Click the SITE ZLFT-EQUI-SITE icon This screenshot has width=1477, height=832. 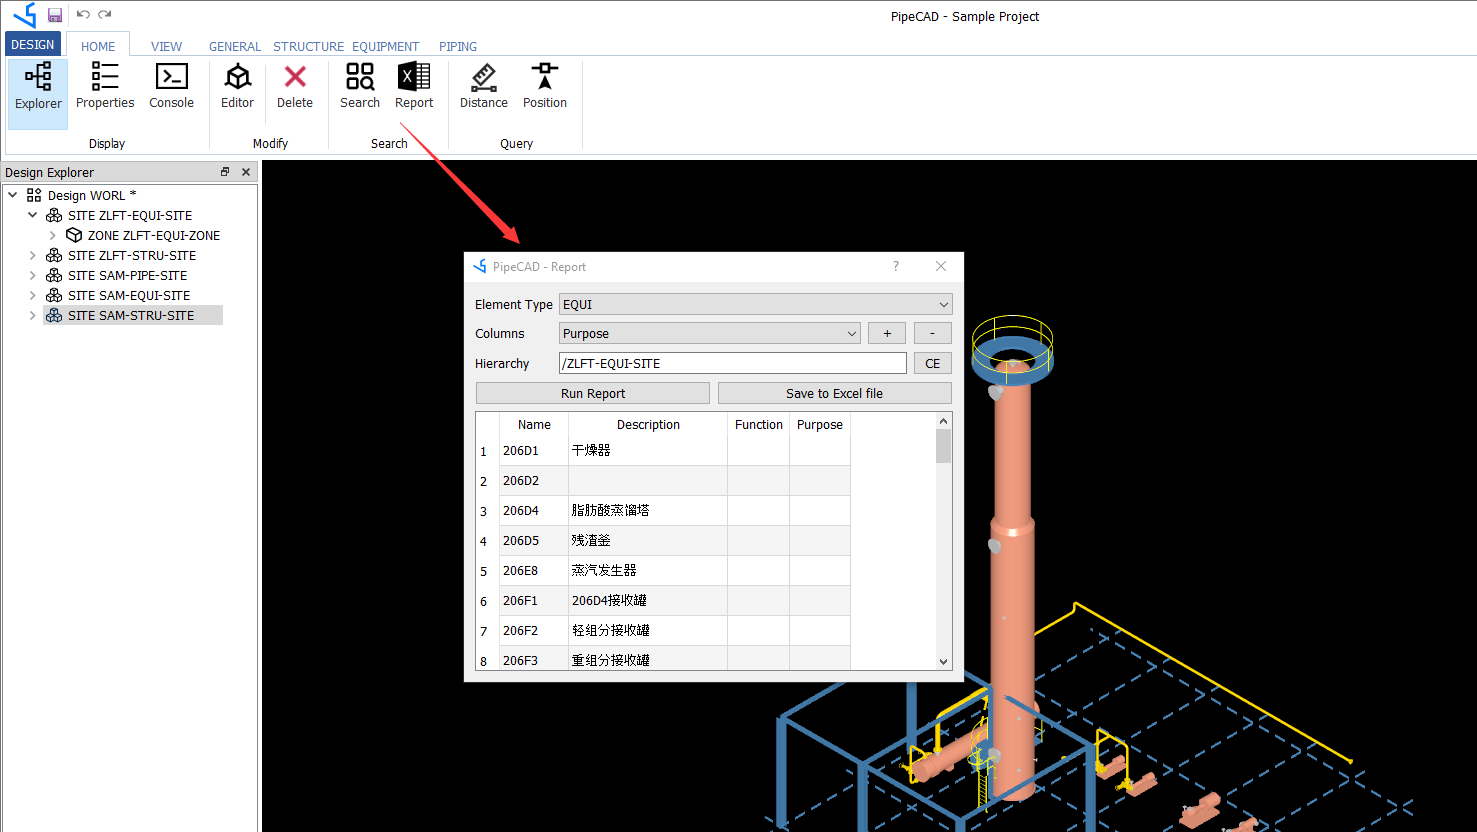point(54,215)
